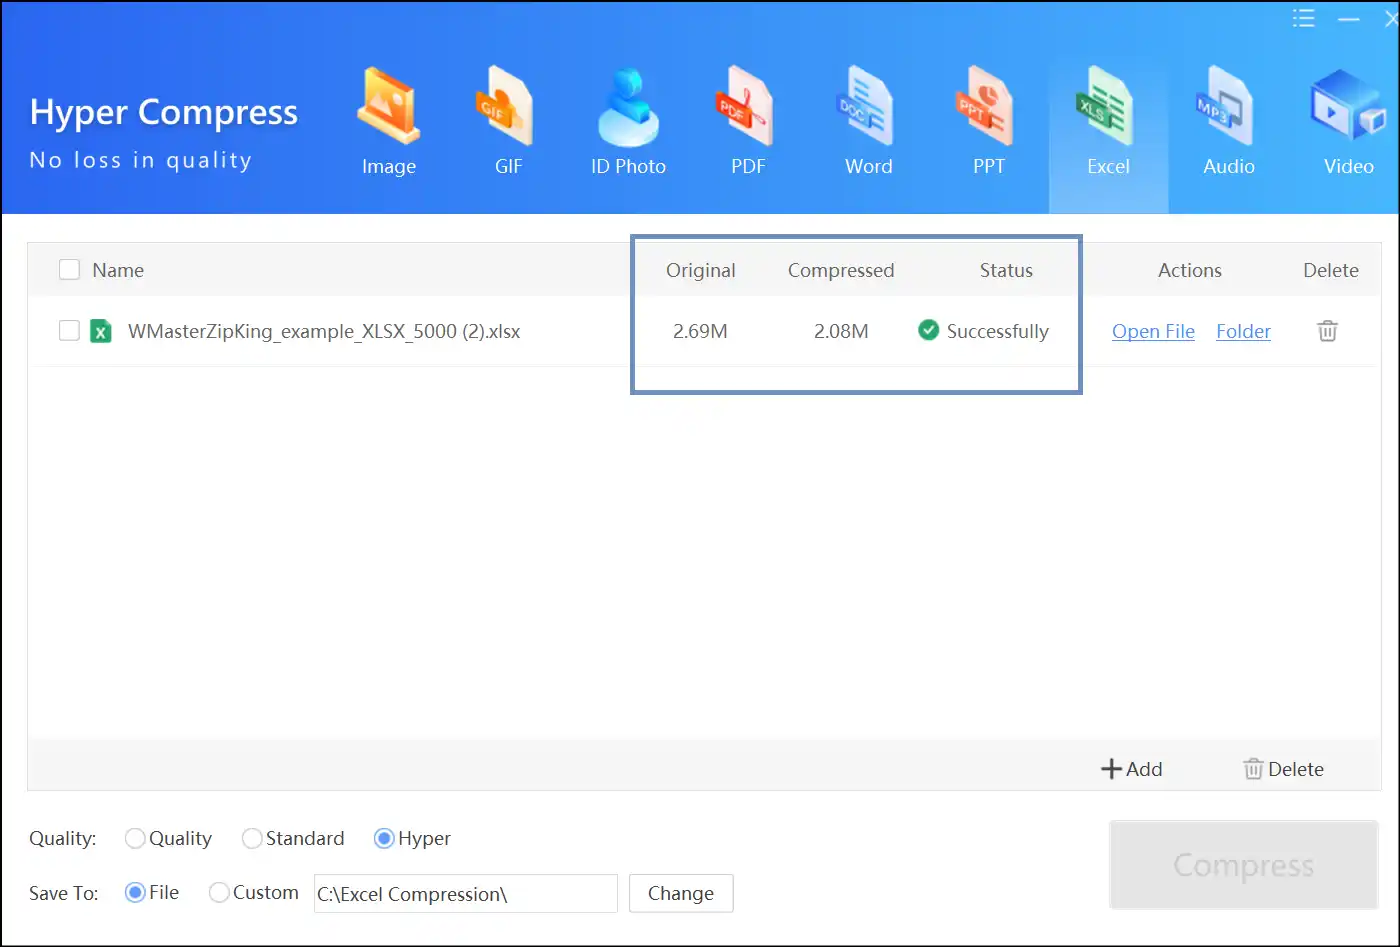
Task: Click the Compressed column header
Action: tap(841, 271)
